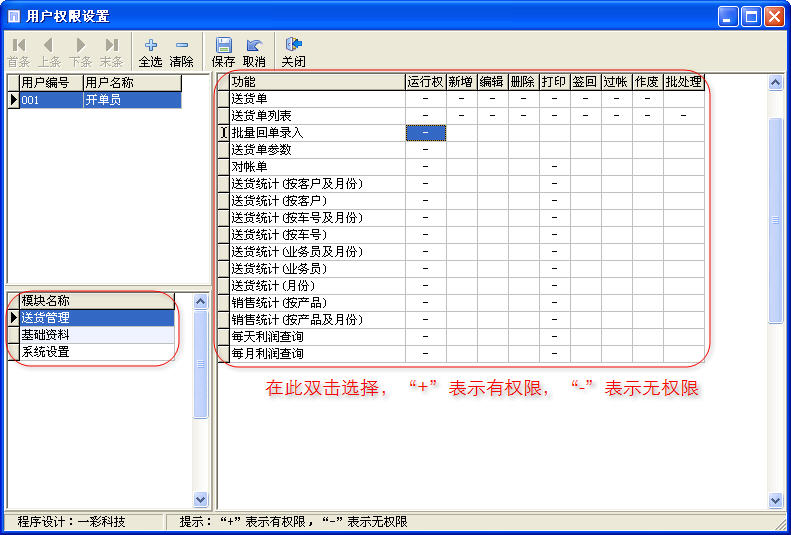Click the 作废 column header

pos(648,82)
